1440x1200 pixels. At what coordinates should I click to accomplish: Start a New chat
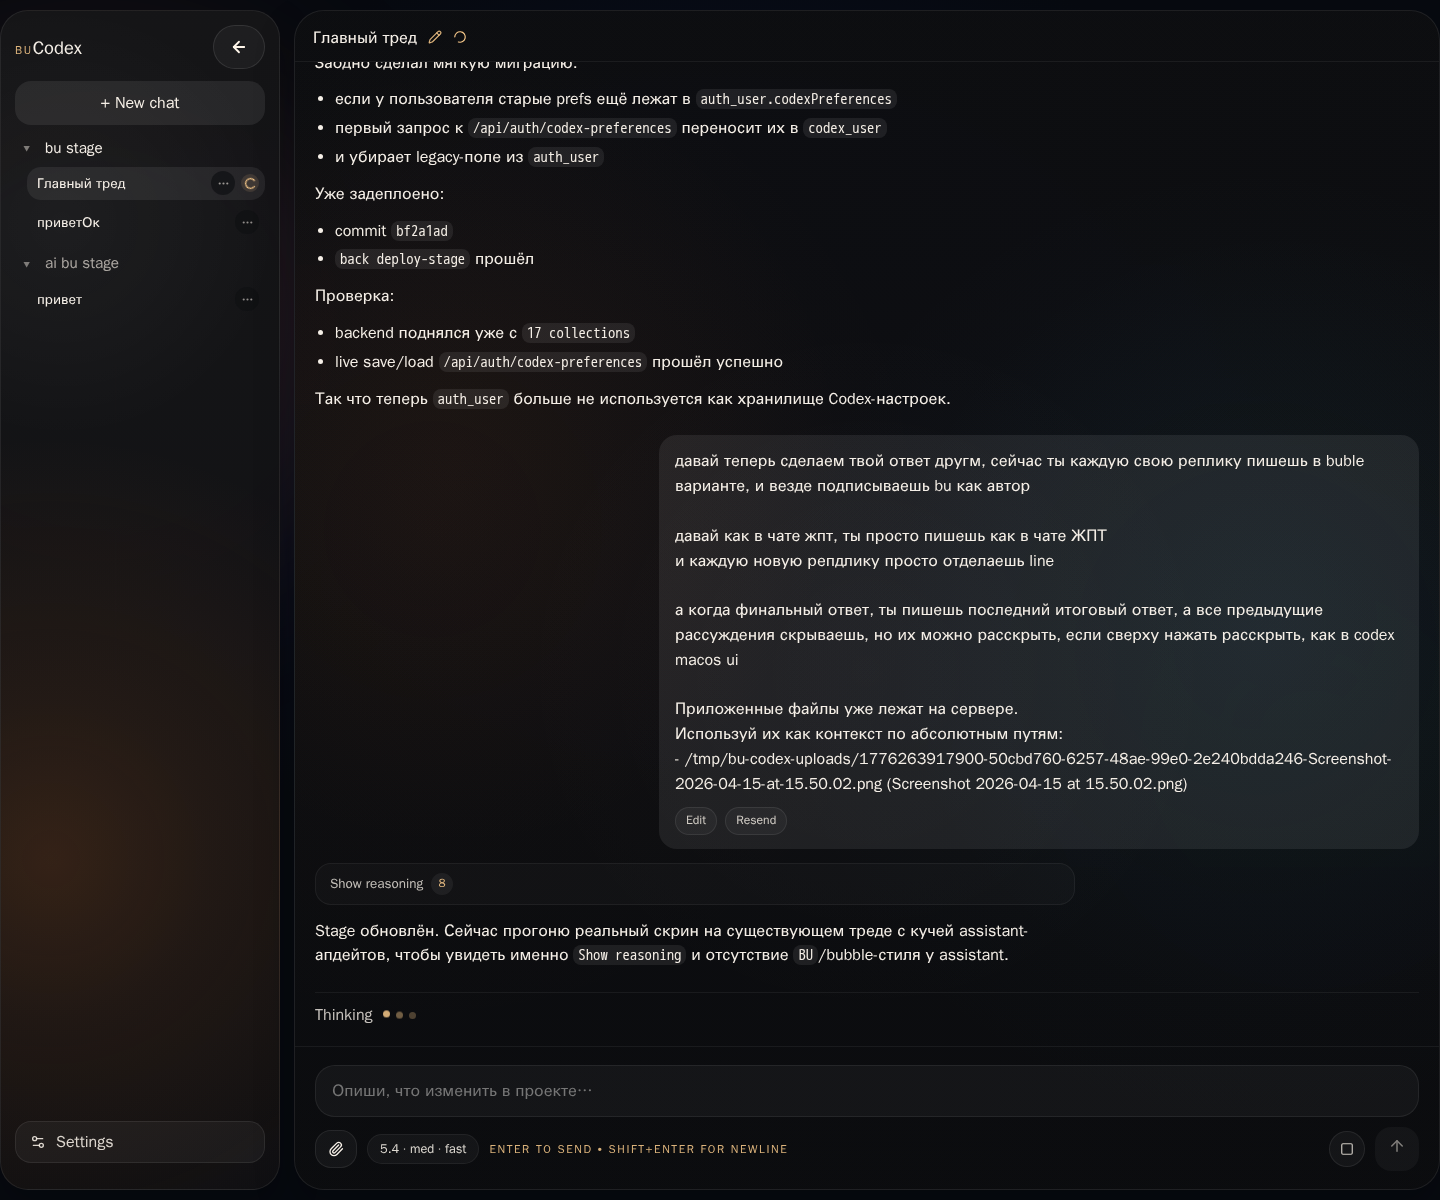(140, 103)
